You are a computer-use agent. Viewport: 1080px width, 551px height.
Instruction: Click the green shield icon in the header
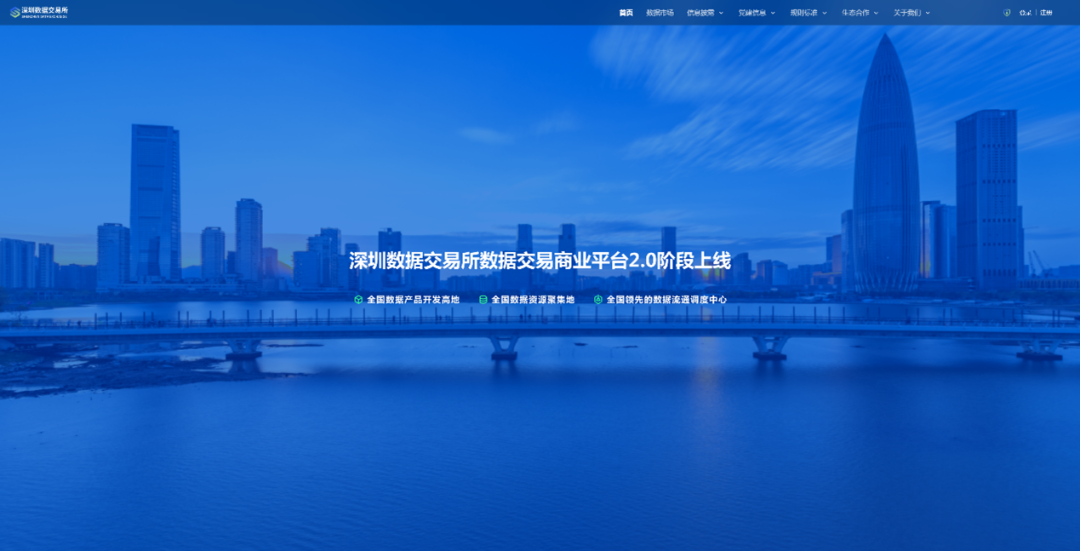click(x=1007, y=12)
